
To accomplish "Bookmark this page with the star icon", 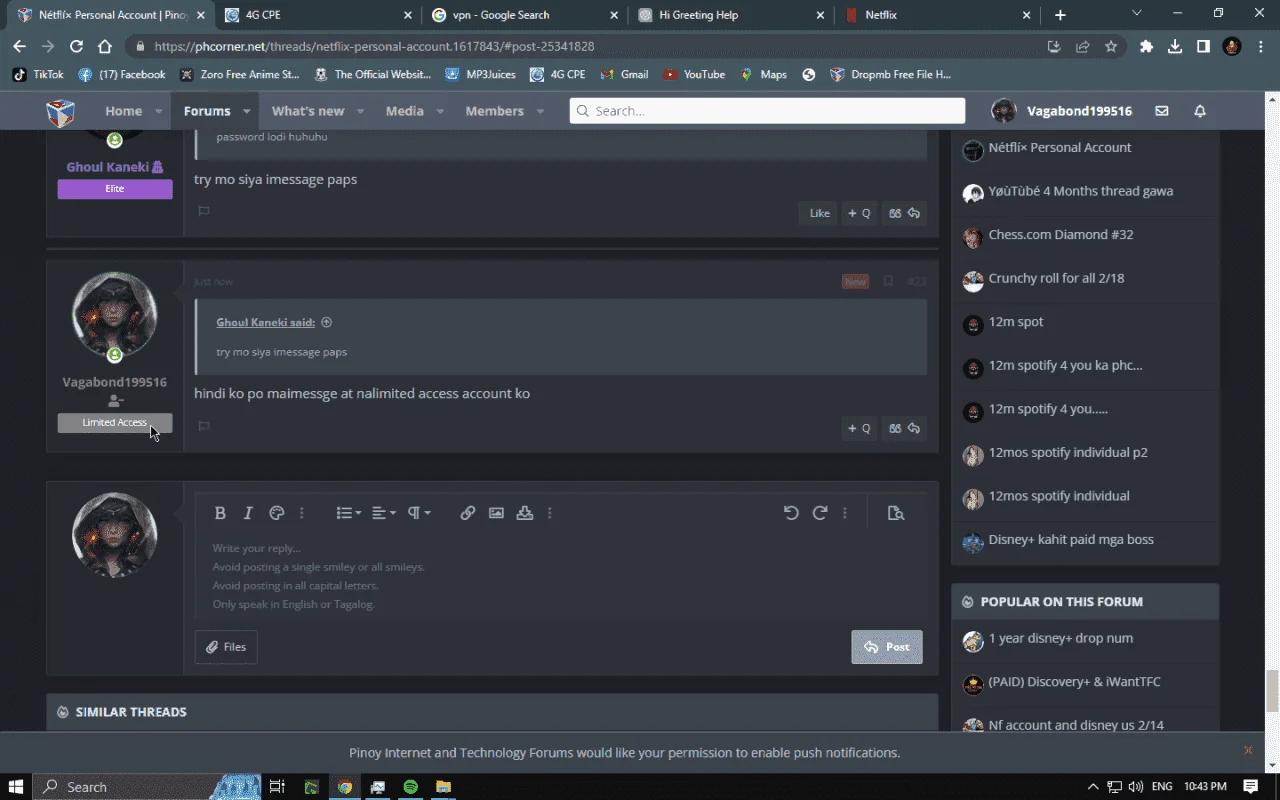I will click(x=1111, y=46).
